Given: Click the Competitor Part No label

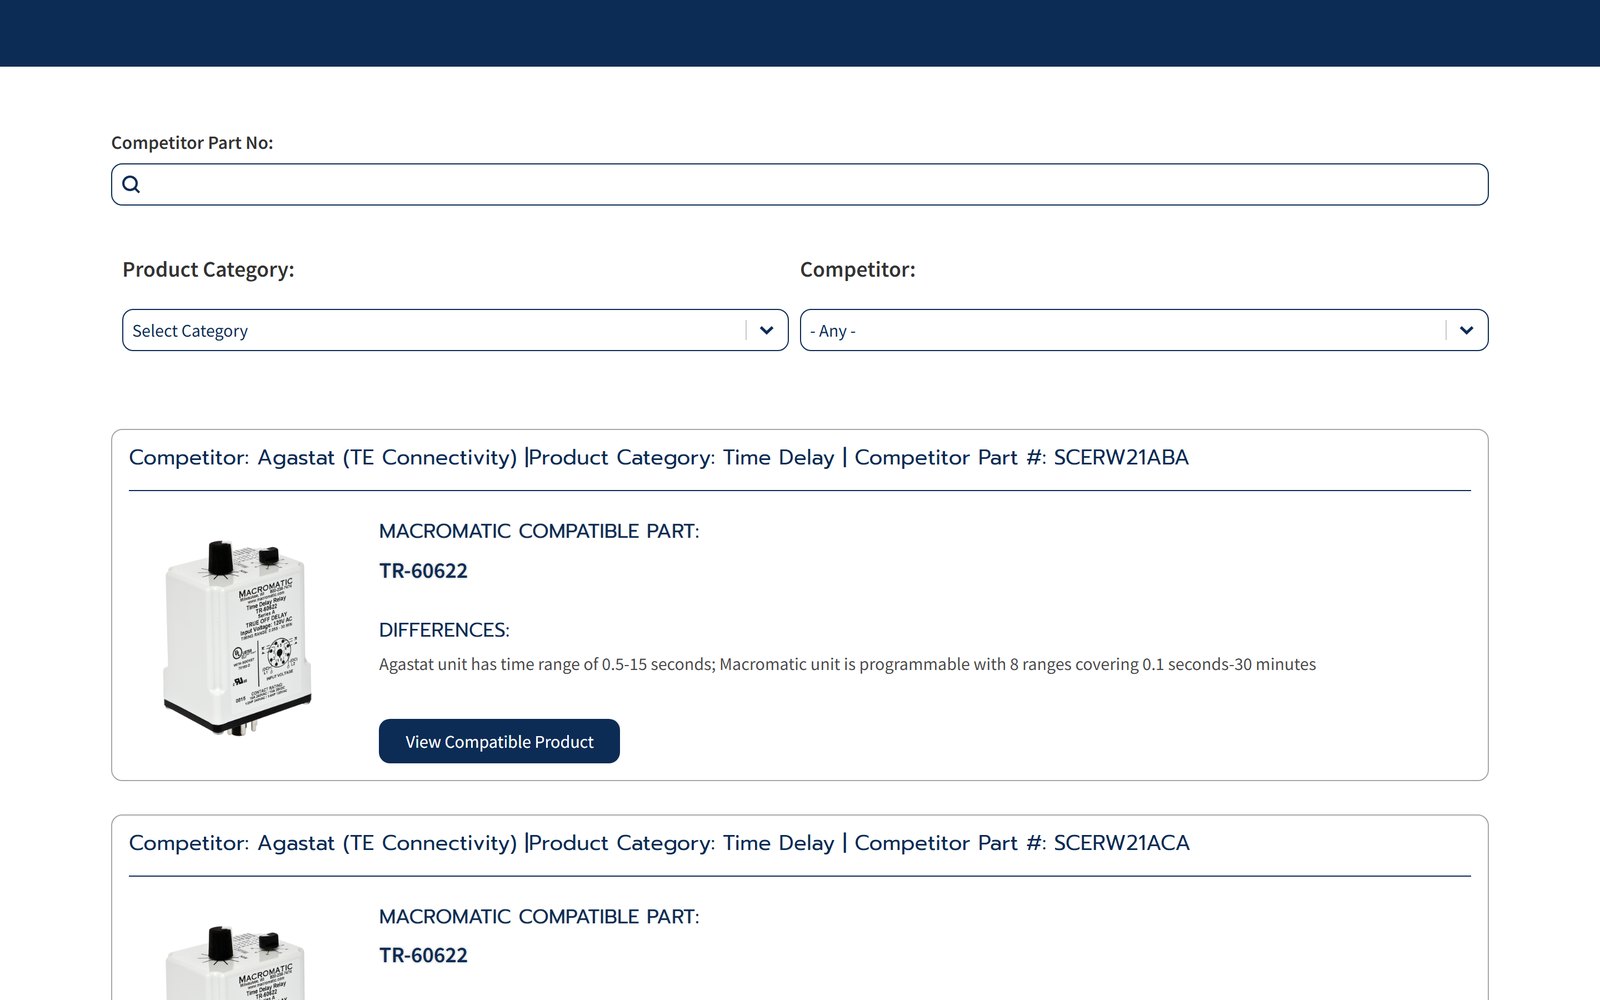Looking at the screenshot, I should [x=192, y=143].
